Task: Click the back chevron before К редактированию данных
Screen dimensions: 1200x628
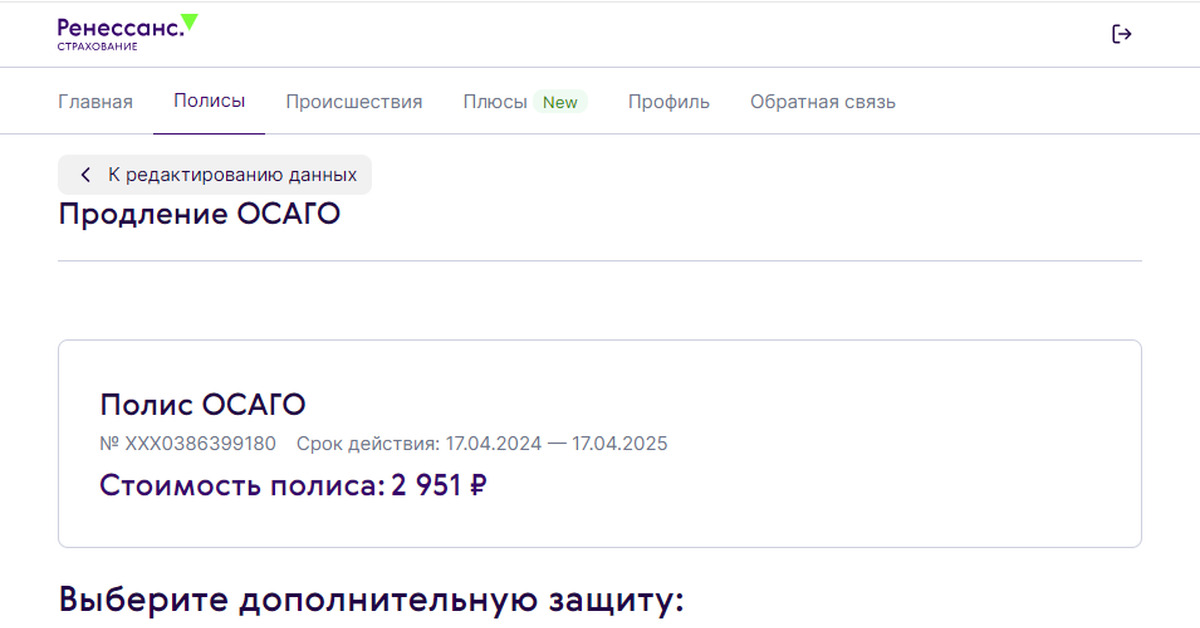Action: 86,175
